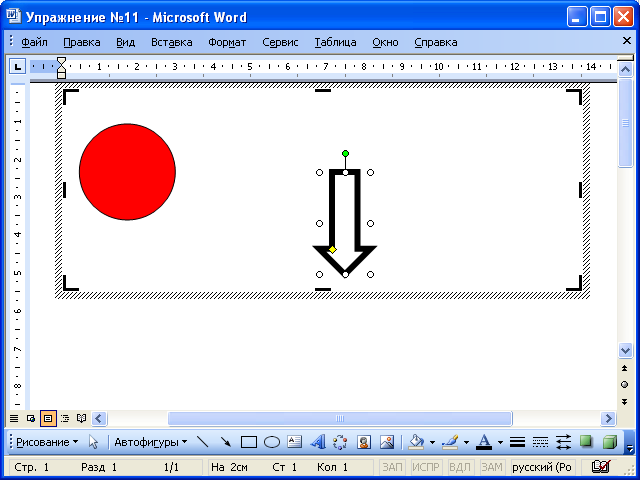The width and height of the screenshot is (640, 480).
Task: Toggle ЗАП macro recording indicator
Action: pos(392,467)
